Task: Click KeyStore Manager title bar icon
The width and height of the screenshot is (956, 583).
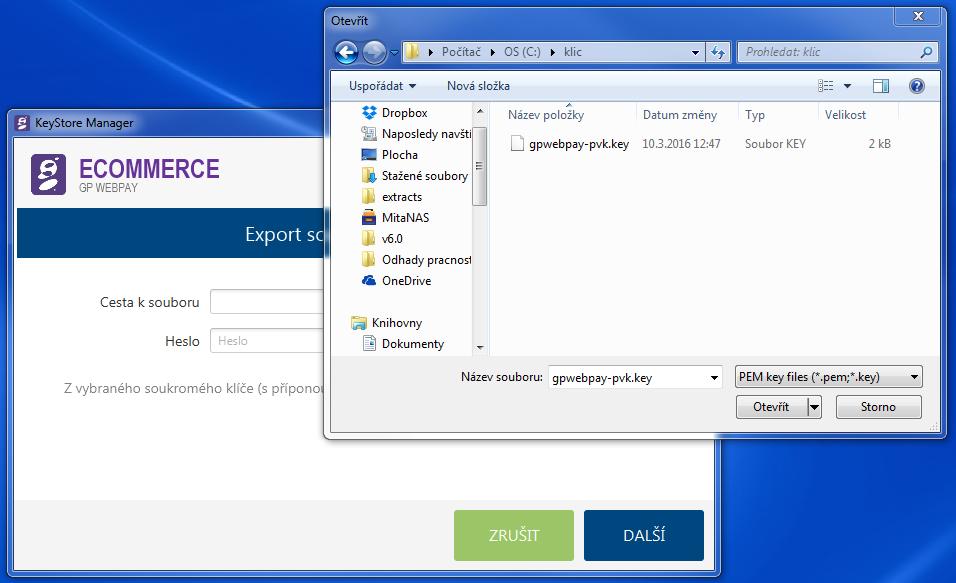Action: (x=23, y=123)
